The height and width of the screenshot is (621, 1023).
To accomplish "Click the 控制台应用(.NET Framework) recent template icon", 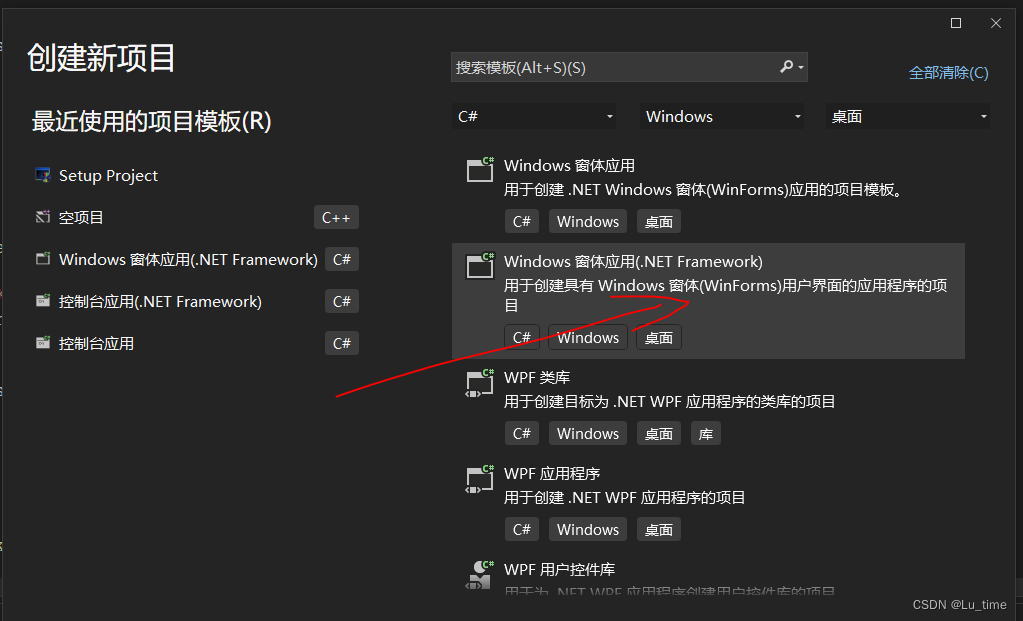I will tap(43, 301).
